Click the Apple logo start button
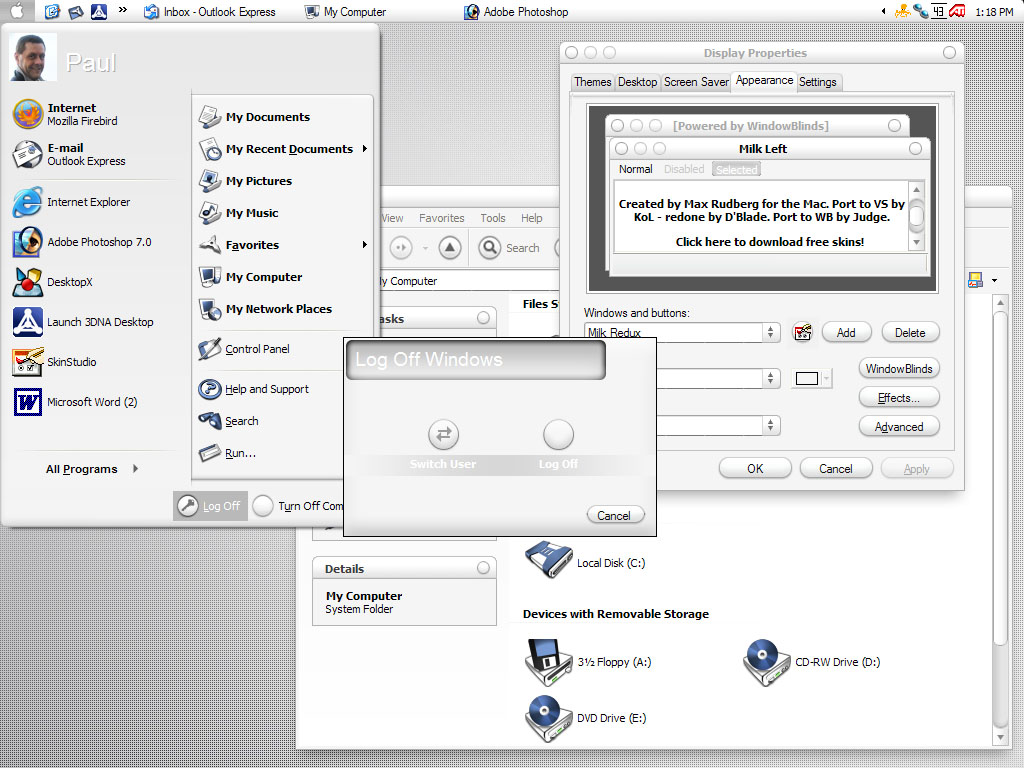 click(x=16, y=10)
